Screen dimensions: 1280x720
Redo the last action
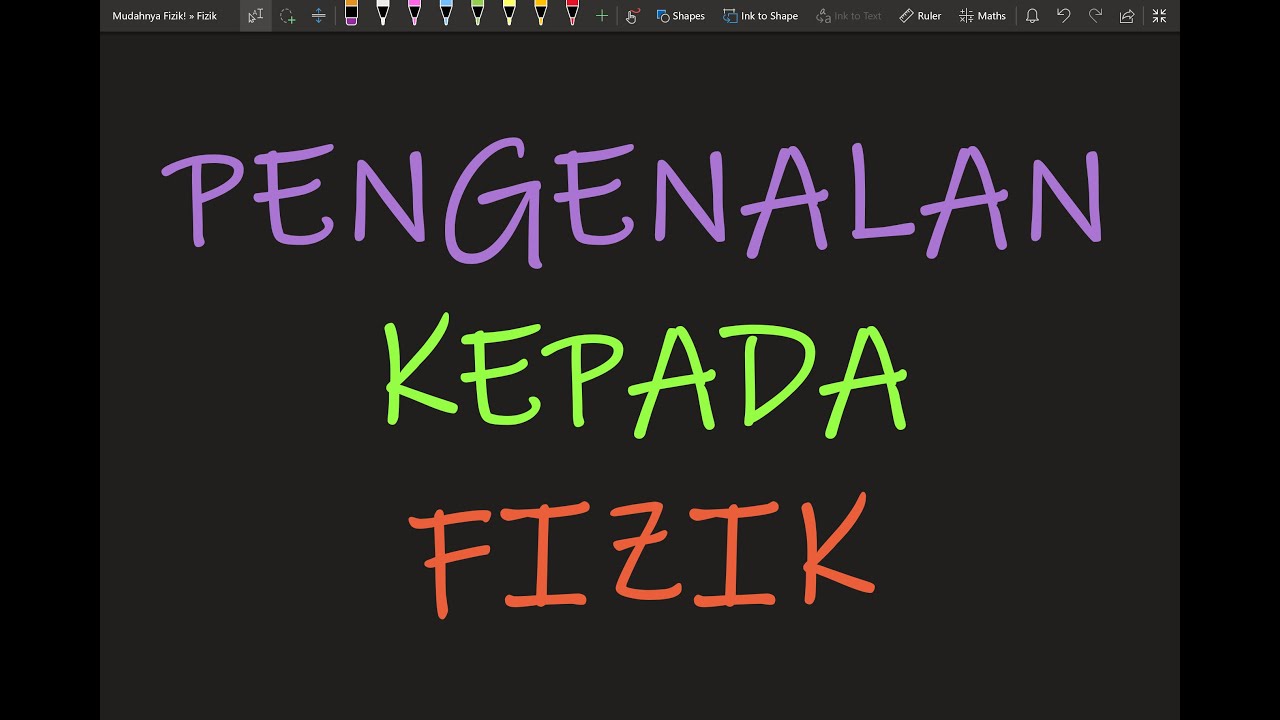point(1095,16)
